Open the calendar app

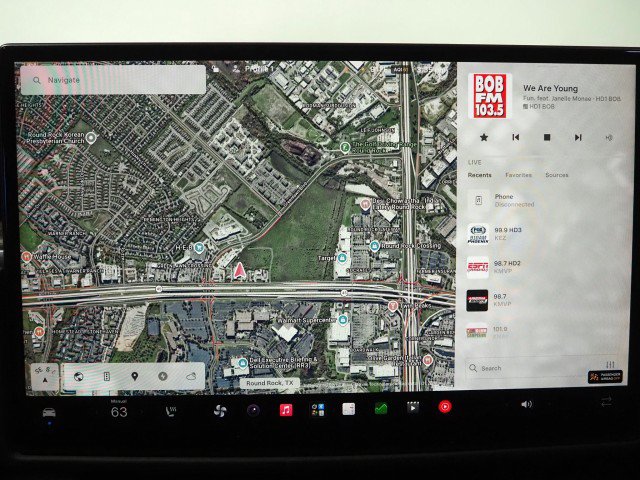349,409
